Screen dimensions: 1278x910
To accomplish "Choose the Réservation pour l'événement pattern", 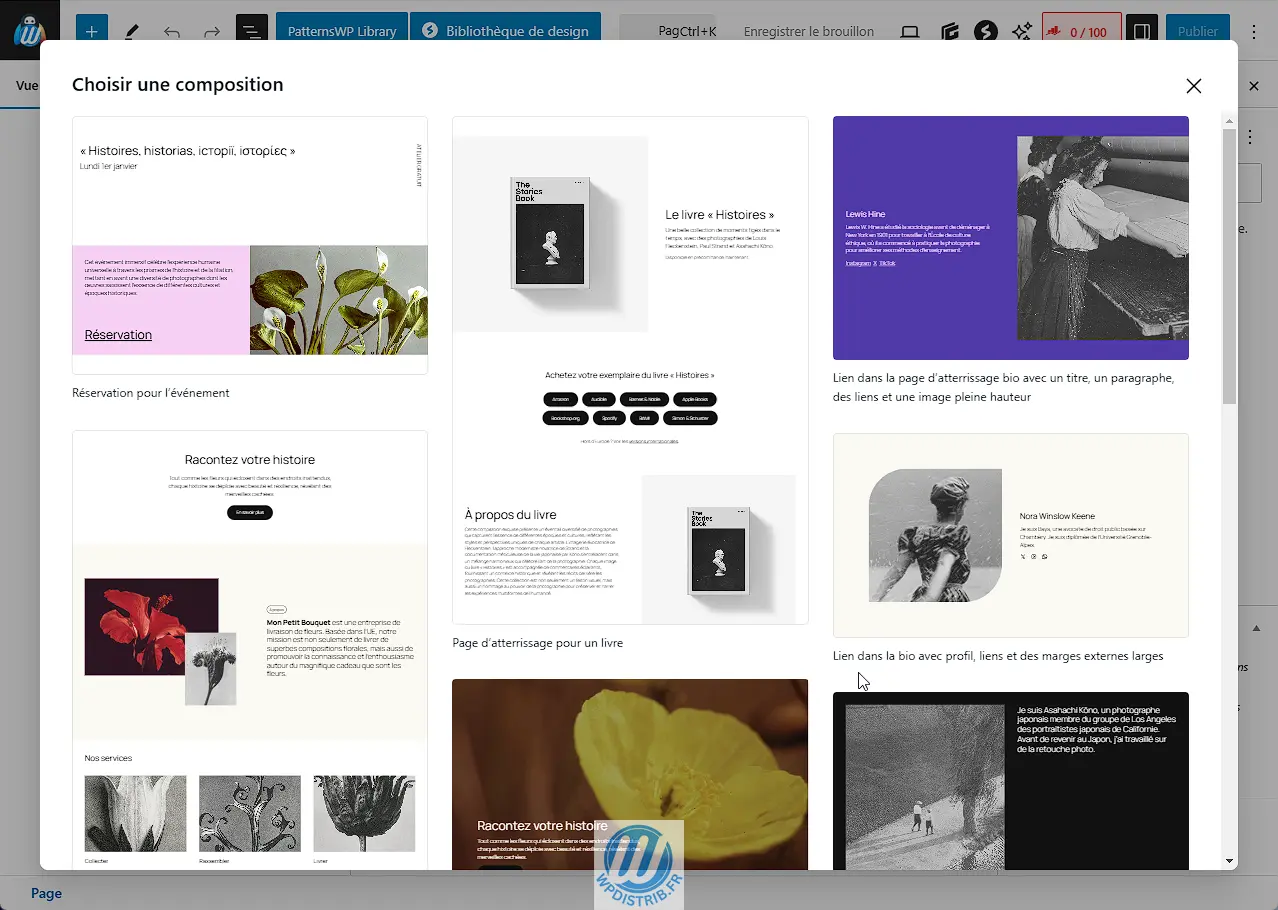I will [250, 245].
